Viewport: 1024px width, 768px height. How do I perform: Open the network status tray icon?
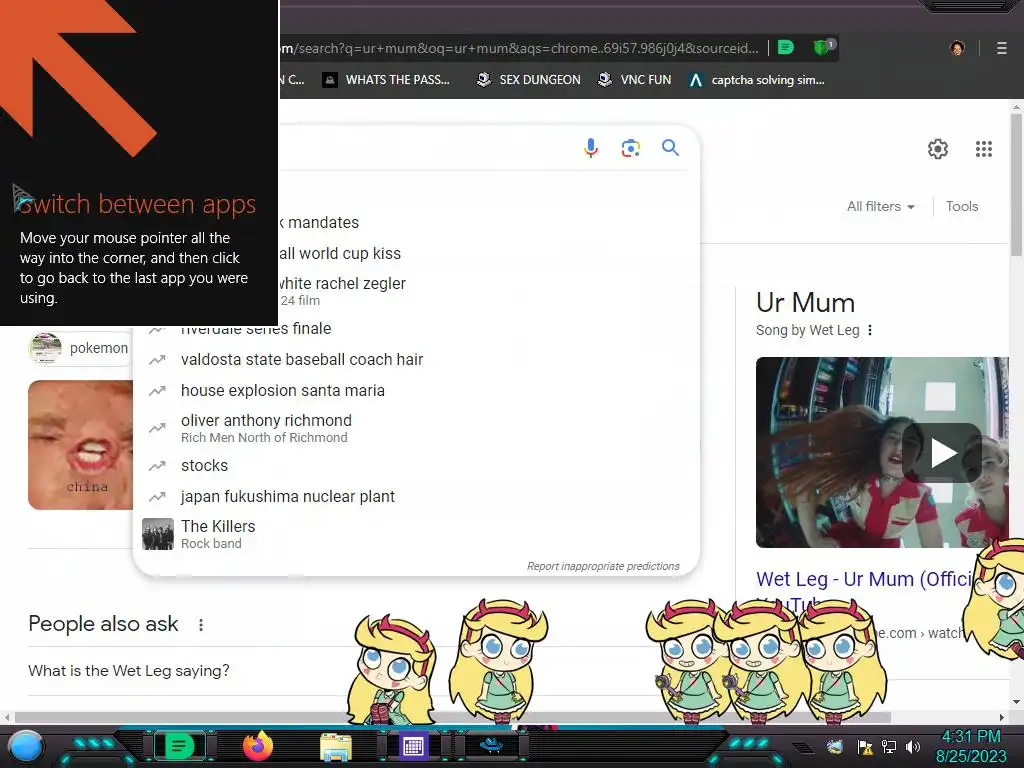pyautogui.click(x=888, y=746)
